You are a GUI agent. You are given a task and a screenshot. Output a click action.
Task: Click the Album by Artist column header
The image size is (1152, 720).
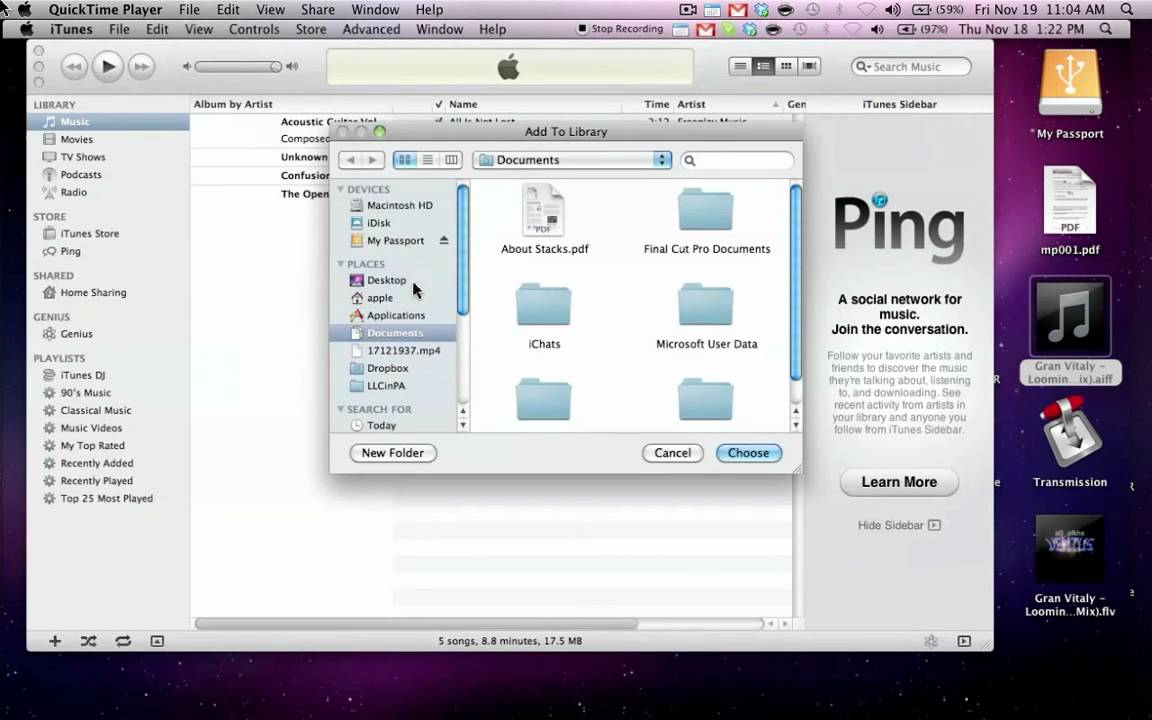point(292,104)
